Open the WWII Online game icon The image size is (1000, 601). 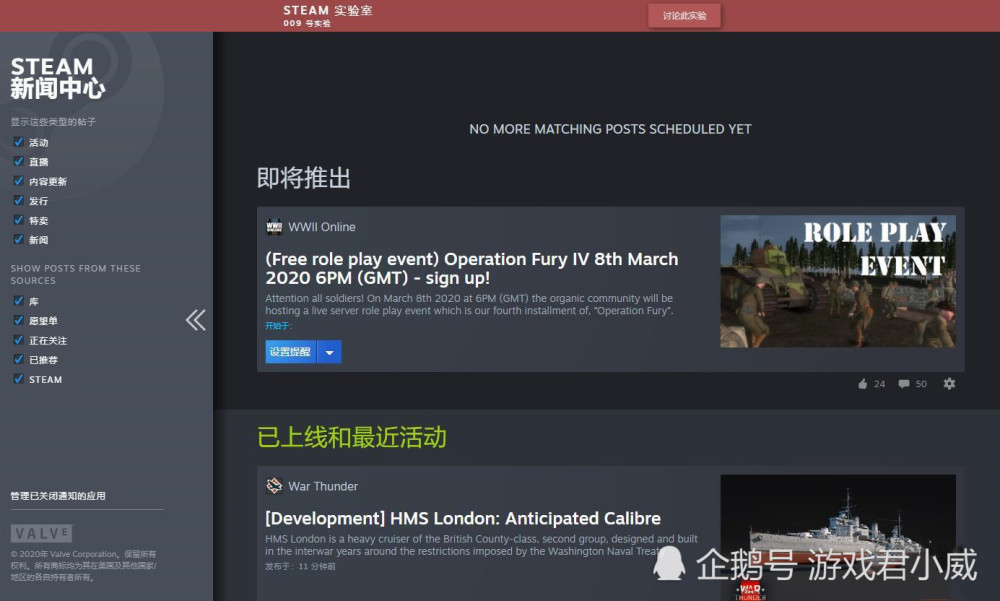274,227
